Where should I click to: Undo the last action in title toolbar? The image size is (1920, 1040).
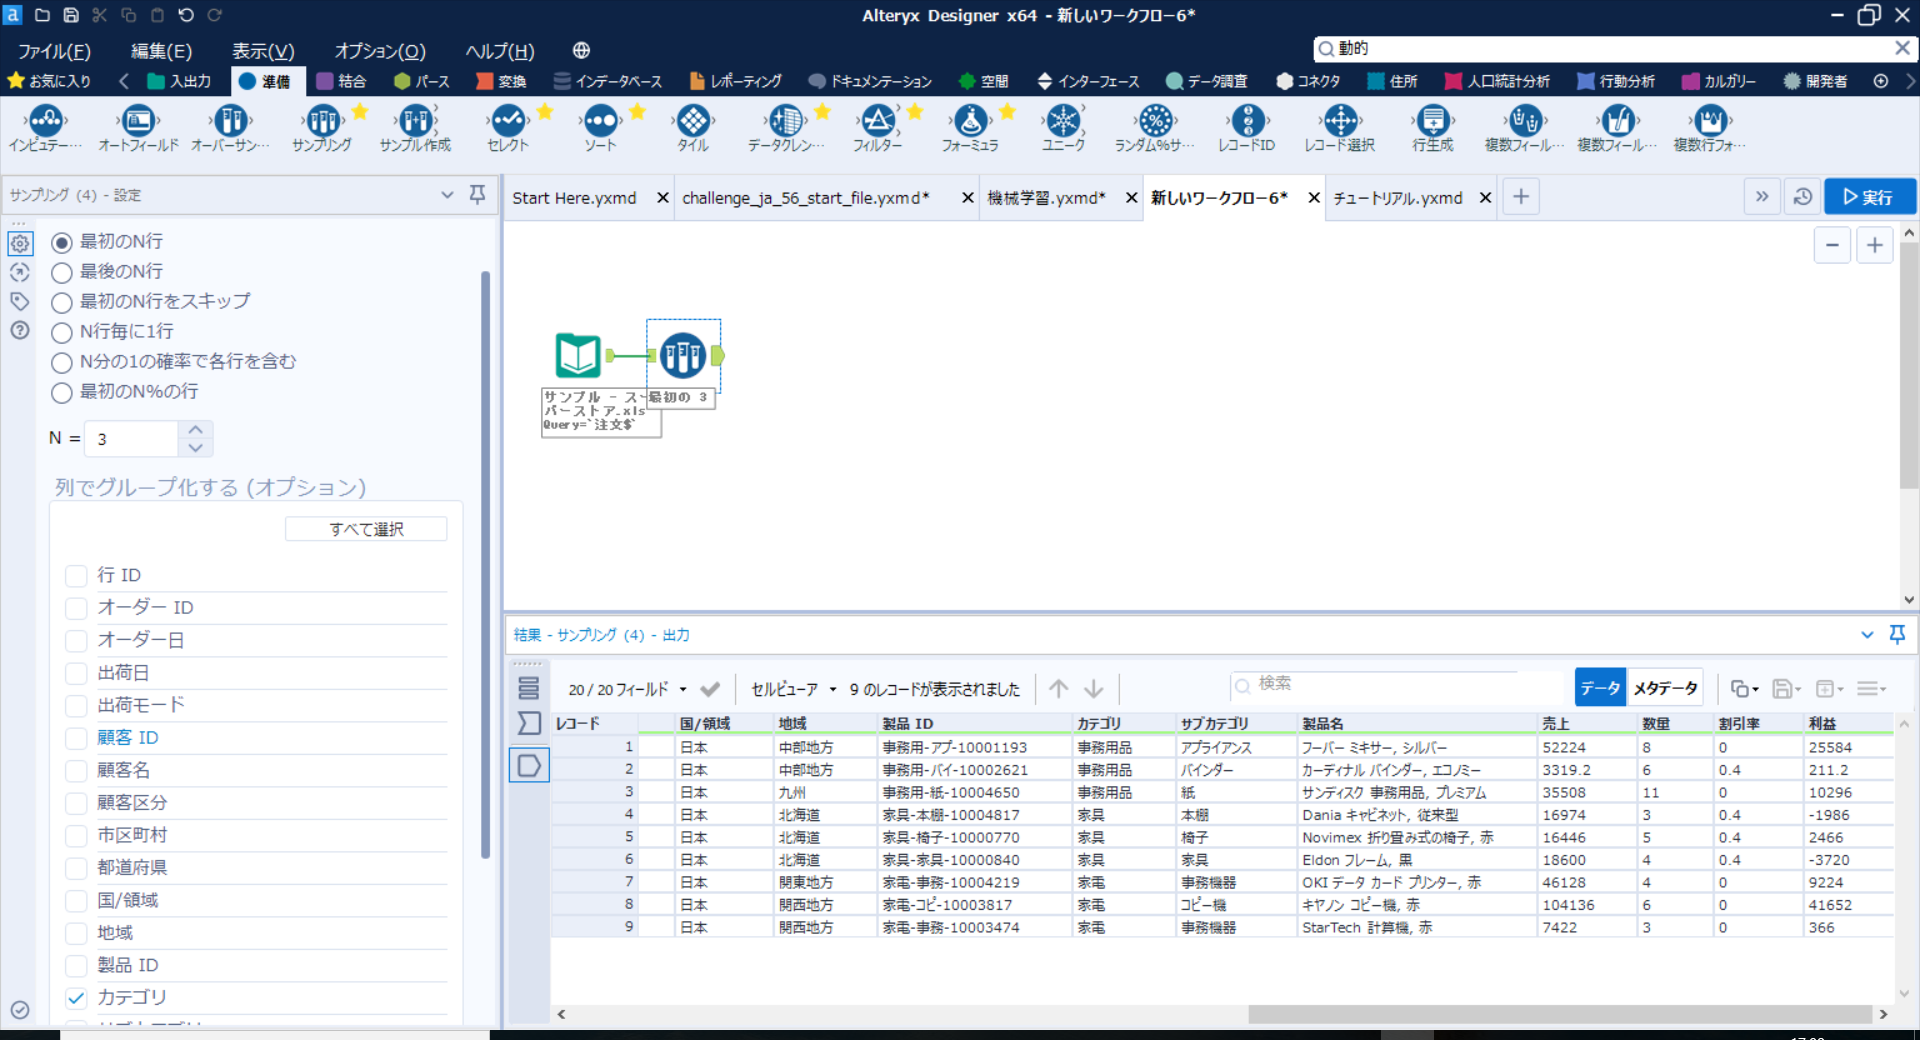pyautogui.click(x=186, y=15)
